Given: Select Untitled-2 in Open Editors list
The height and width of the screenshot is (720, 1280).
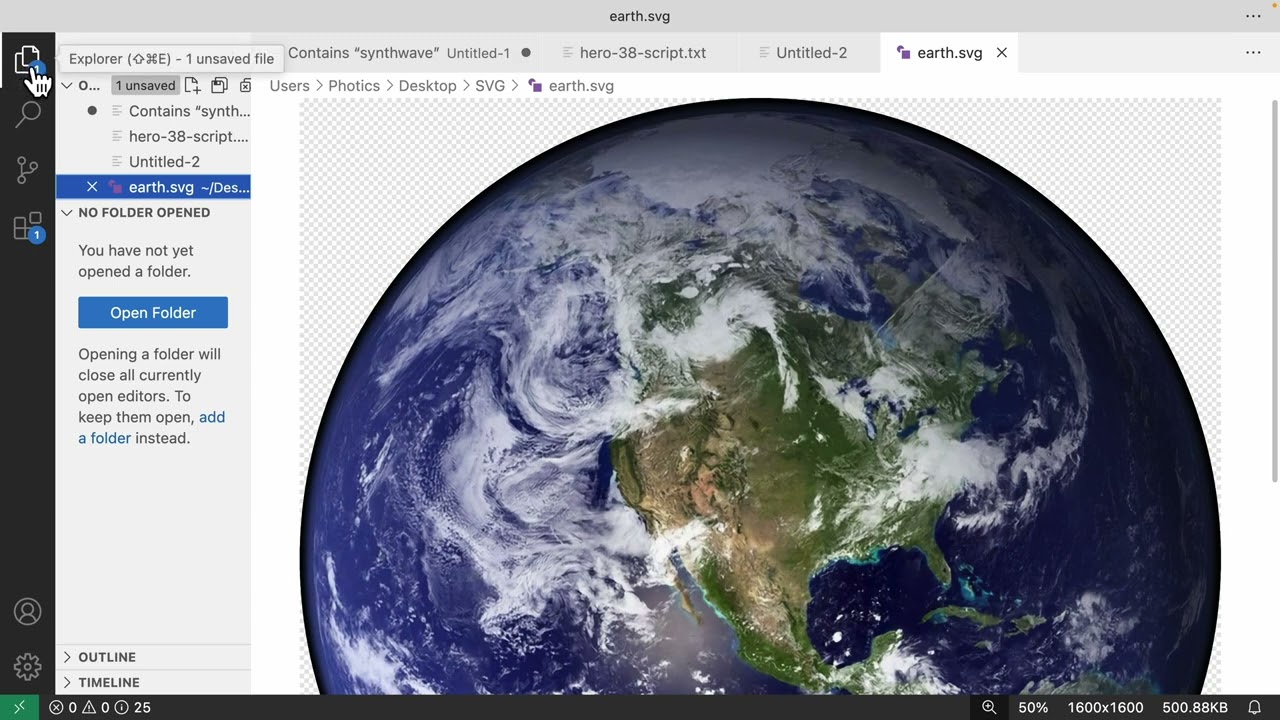Looking at the screenshot, I should point(153,161).
